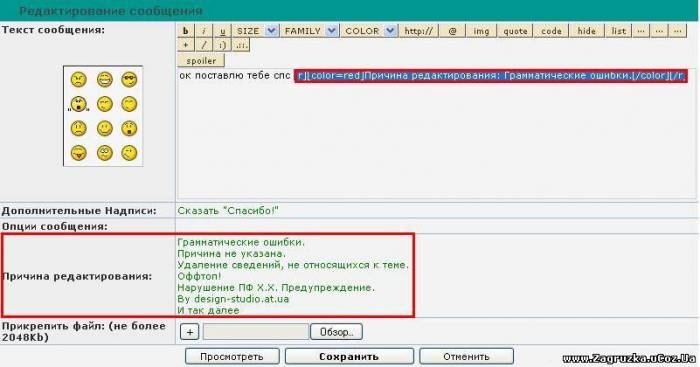Click the Отменить button

tap(467, 357)
